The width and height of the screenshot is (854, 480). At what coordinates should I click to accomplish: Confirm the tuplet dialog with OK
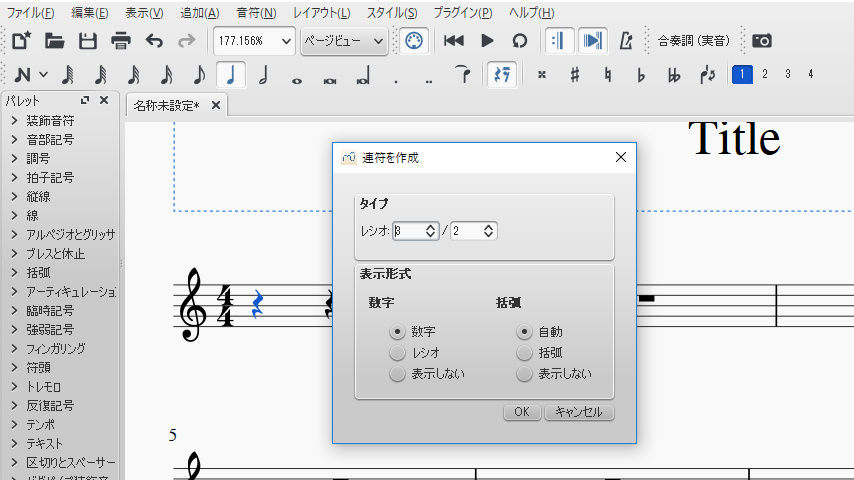[522, 412]
